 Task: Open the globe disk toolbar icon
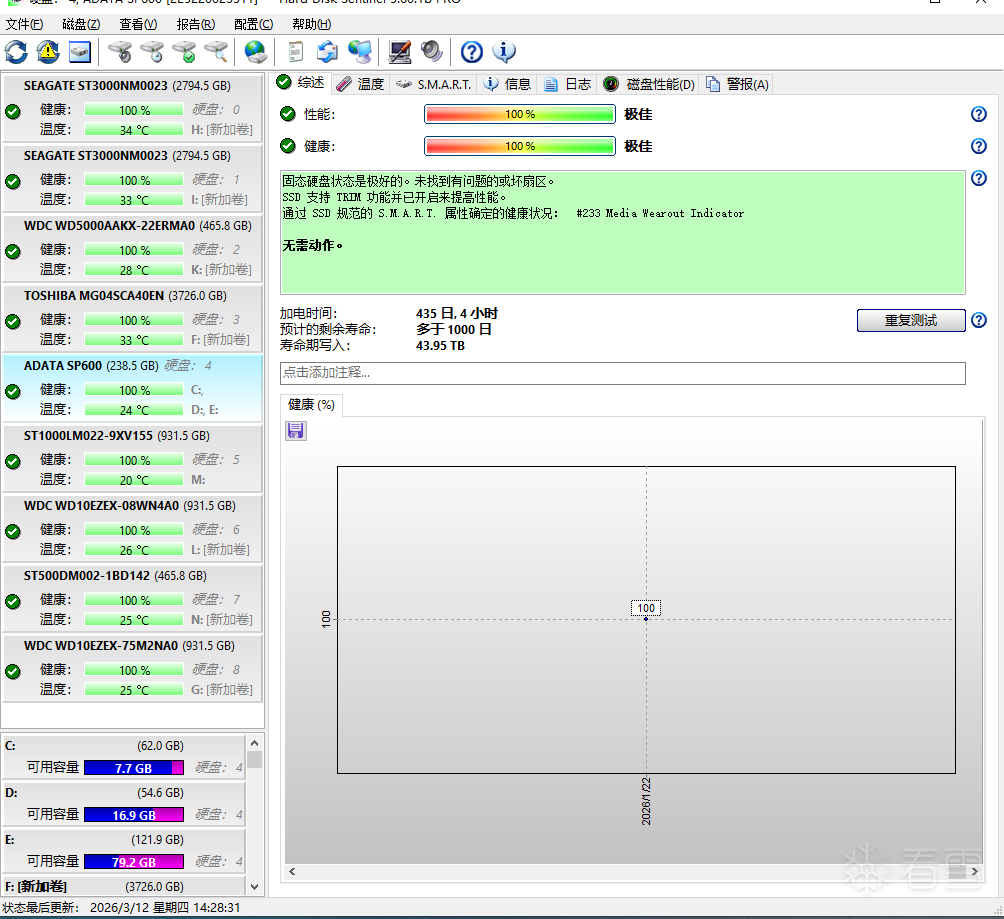(256, 52)
